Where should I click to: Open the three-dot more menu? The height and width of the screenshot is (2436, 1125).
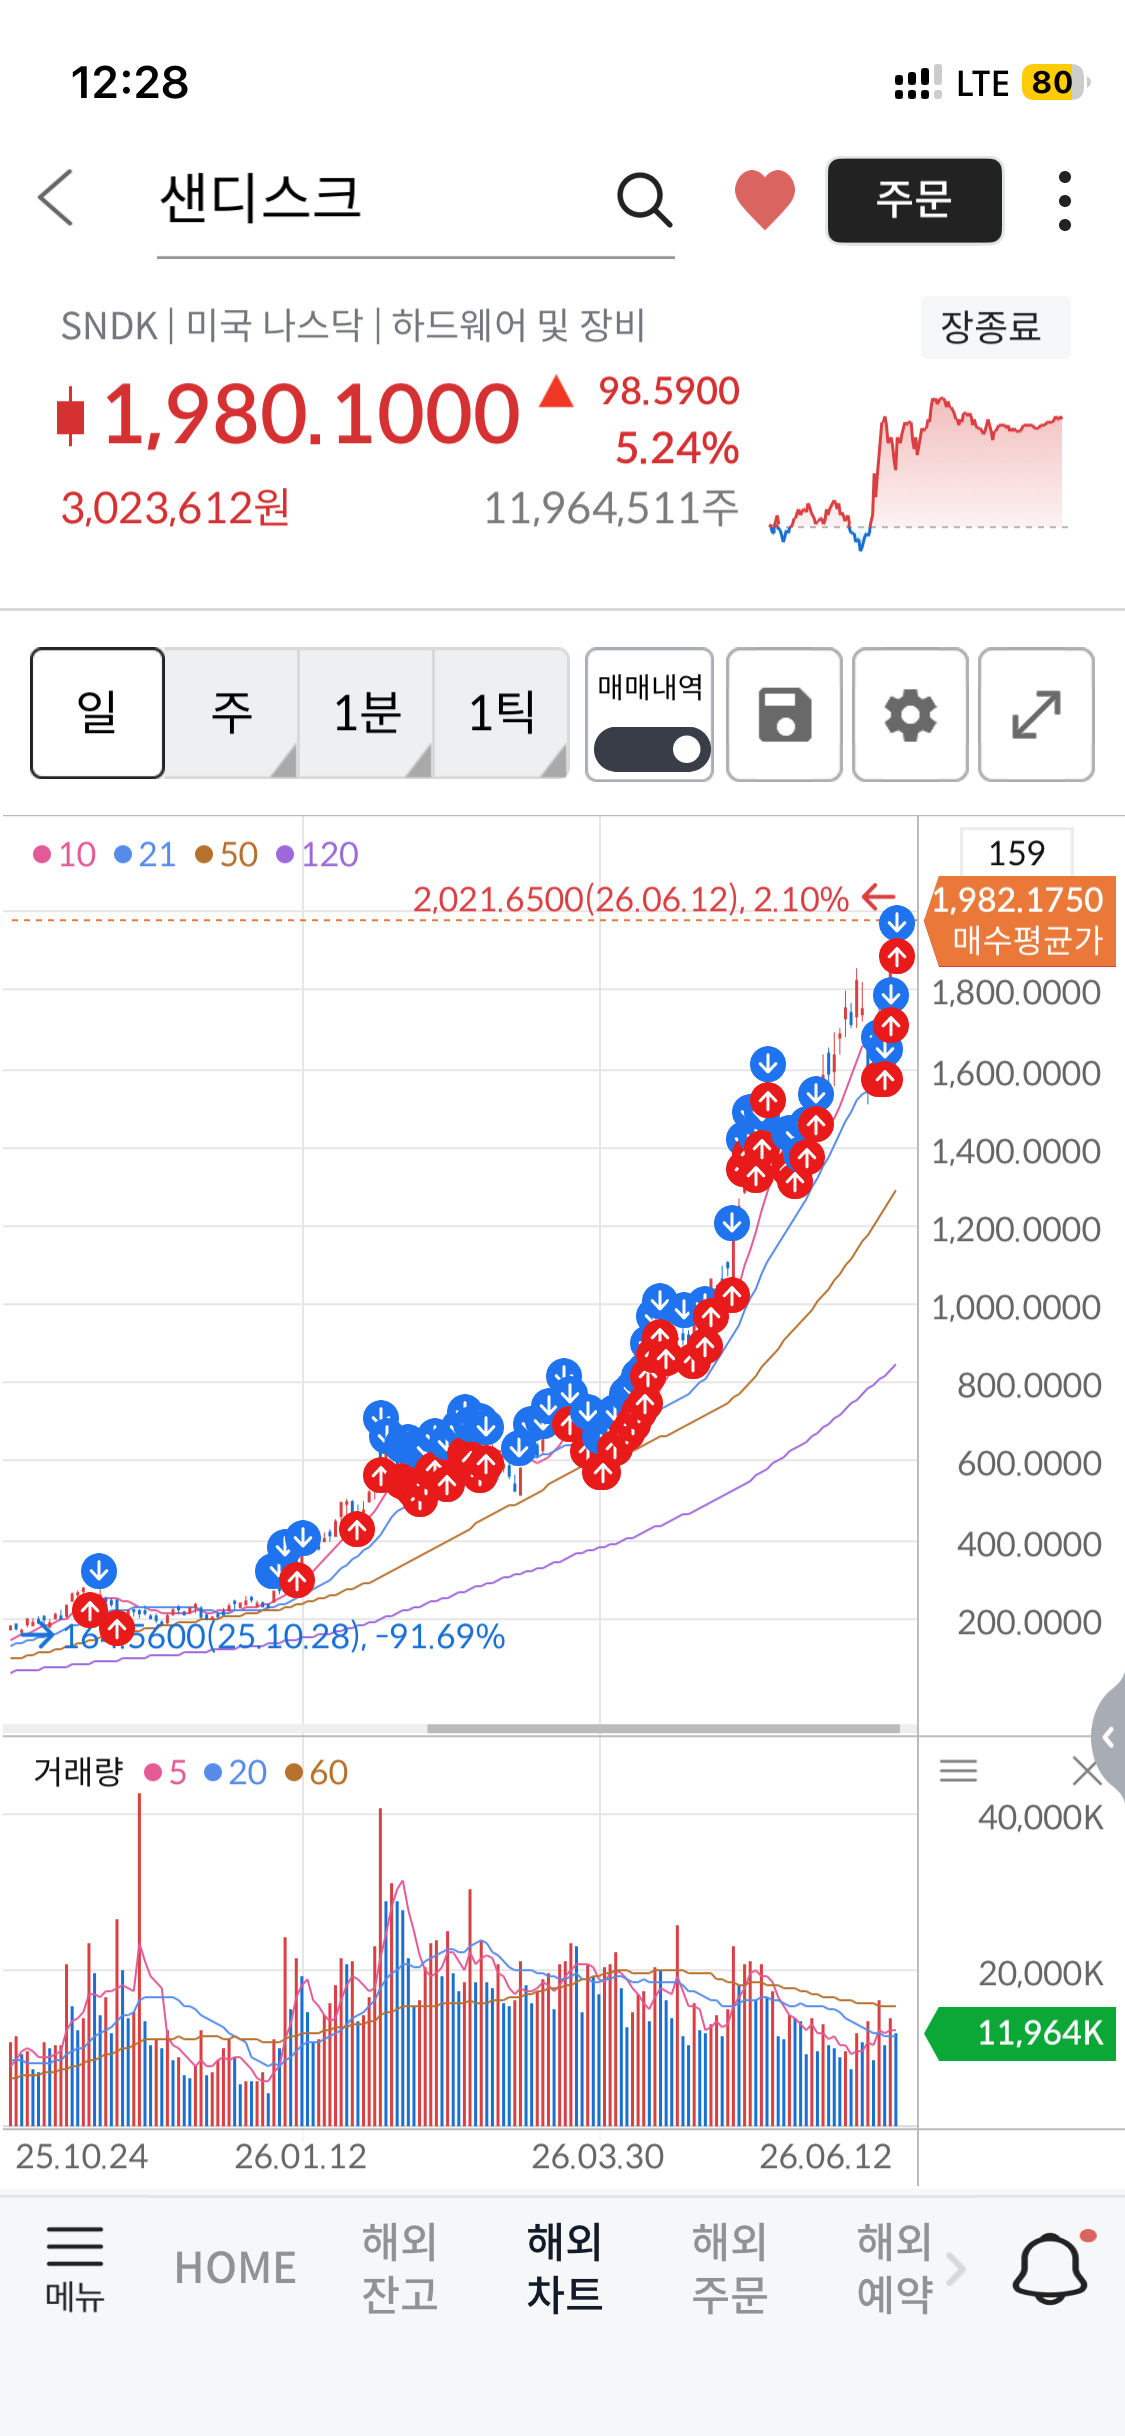point(1065,200)
